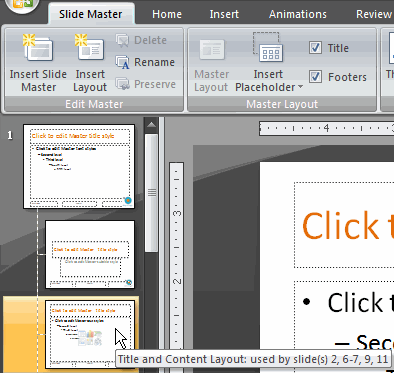Screen dimensions: 394x373
Task: Click the horizontal ruler at mark 4
Action: (x=326, y=128)
